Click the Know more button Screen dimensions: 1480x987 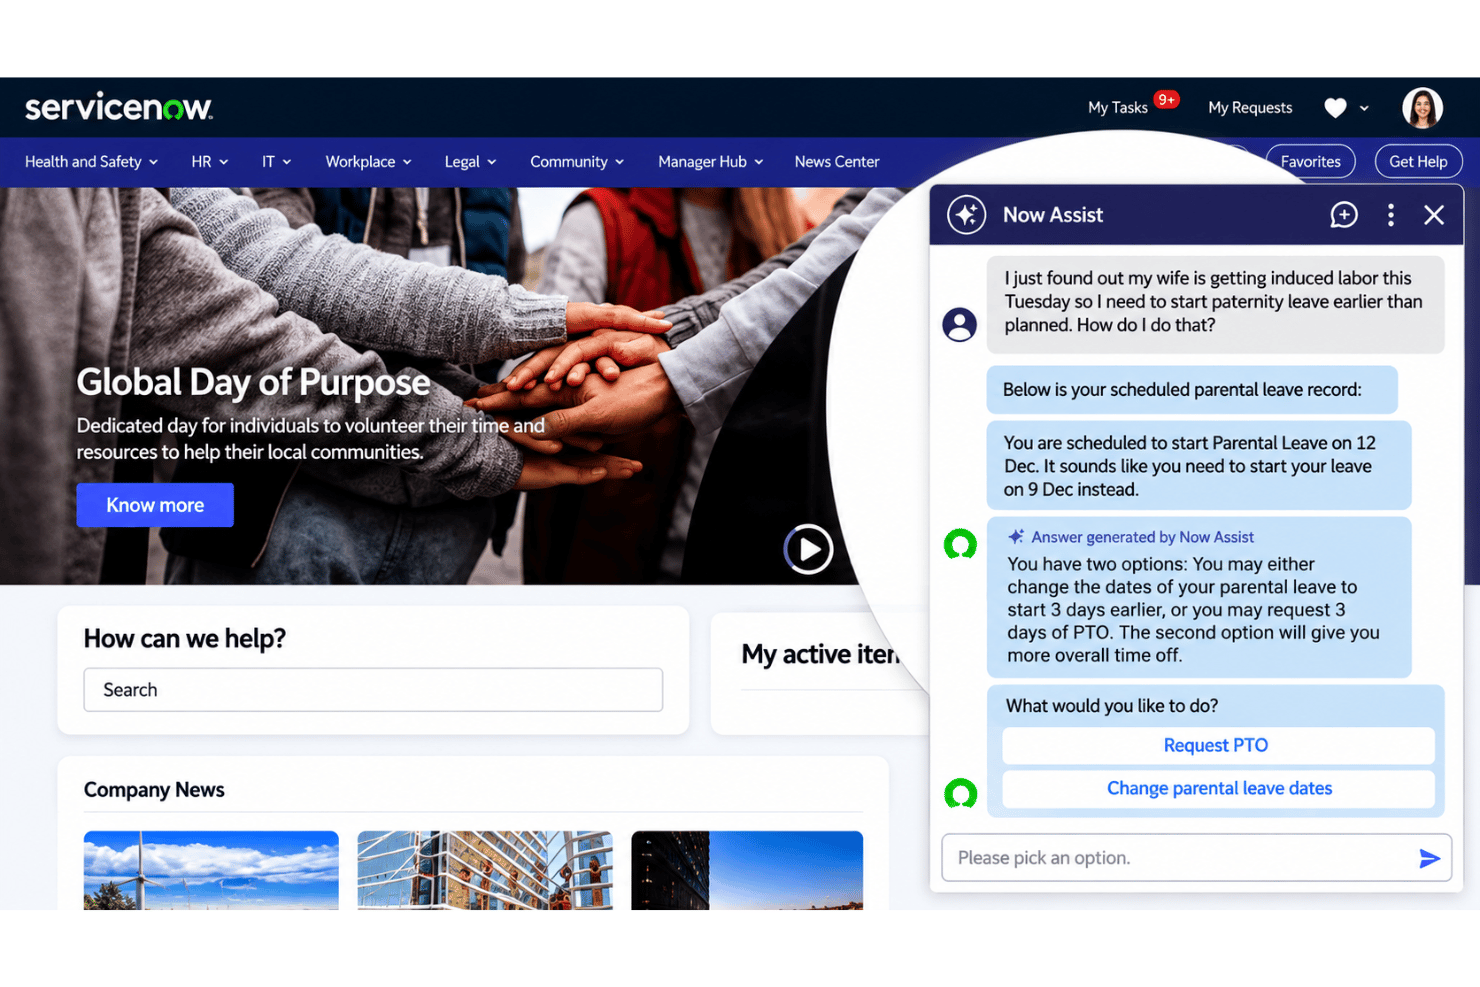155,505
